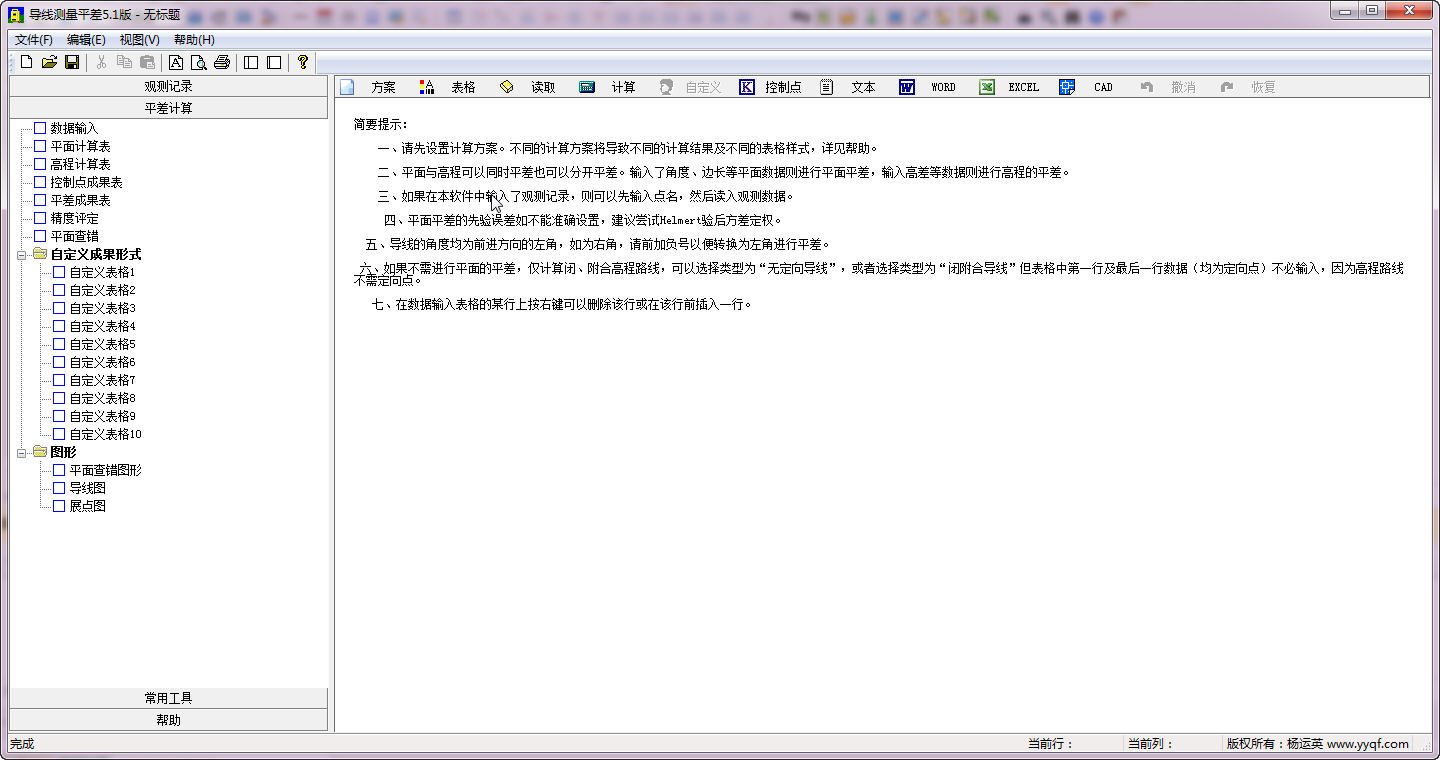Select 自定义表格5 in the tree
Viewport: 1440px width, 760px height.
pyautogui.click(x=102, y=344)
